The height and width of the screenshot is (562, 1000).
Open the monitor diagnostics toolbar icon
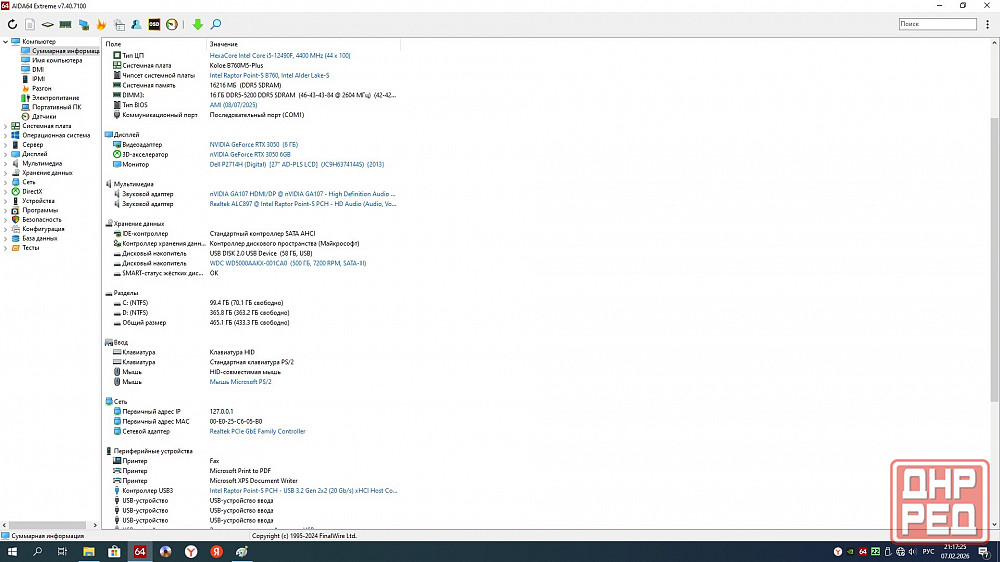(83, 24)
